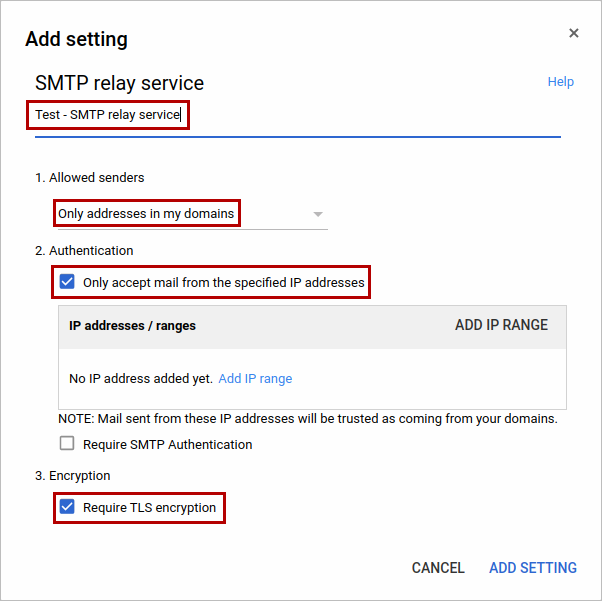Click the Only addresses in my domains text
Viewport: 602px width, 601px height.
tap(146, 214)
